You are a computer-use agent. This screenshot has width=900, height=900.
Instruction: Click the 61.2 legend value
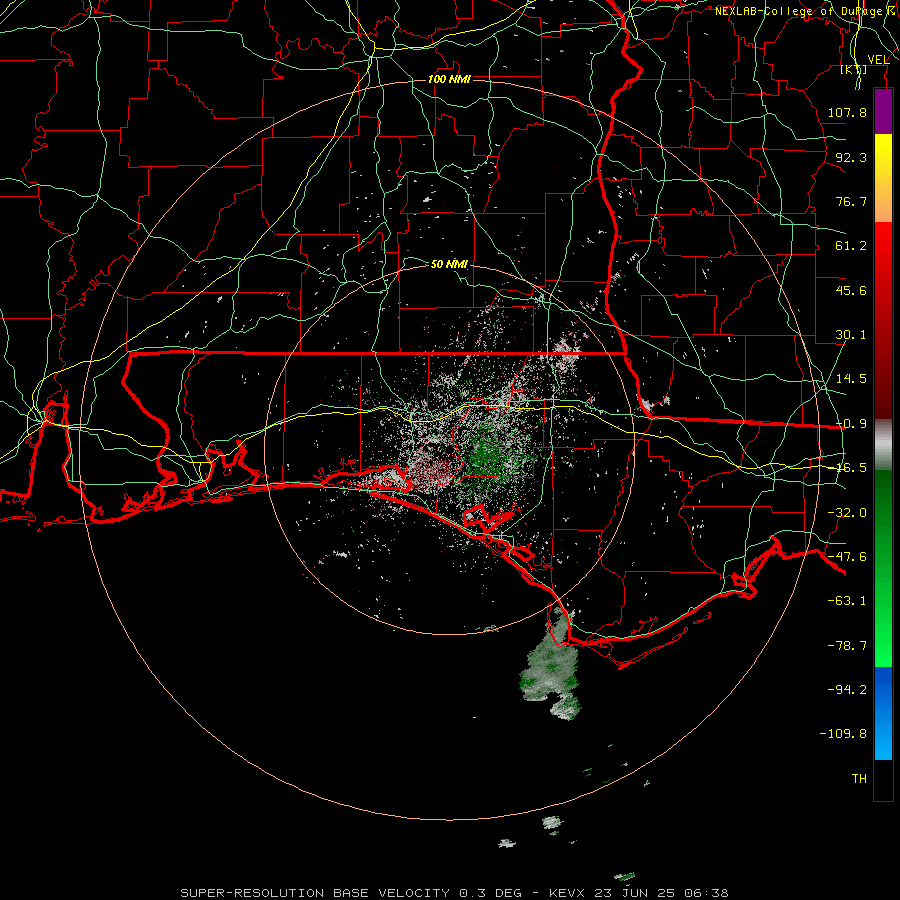pos(851,246)
